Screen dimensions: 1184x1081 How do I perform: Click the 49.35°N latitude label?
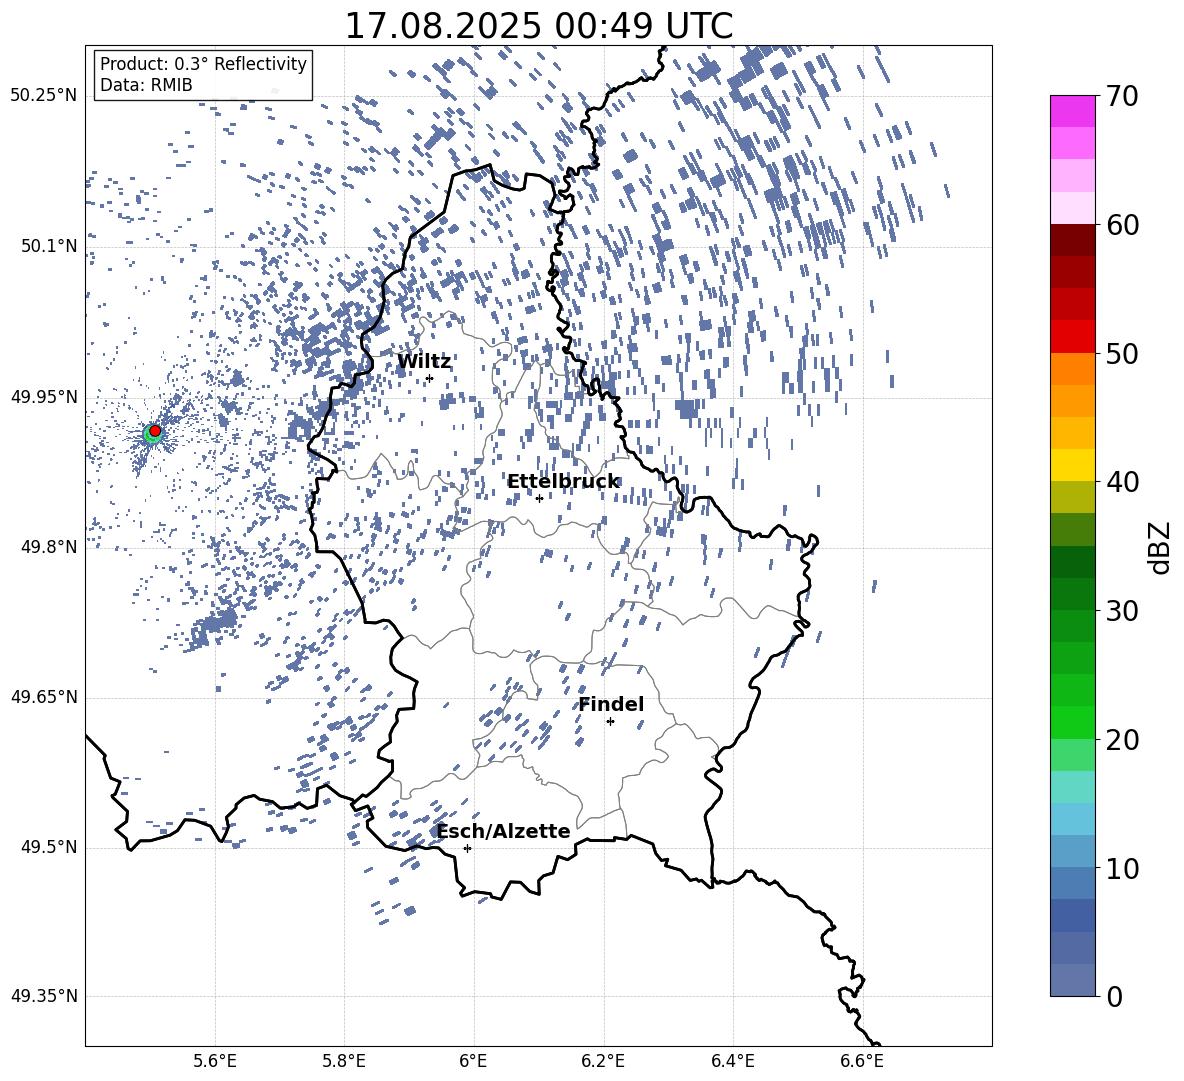coord(44,996)
